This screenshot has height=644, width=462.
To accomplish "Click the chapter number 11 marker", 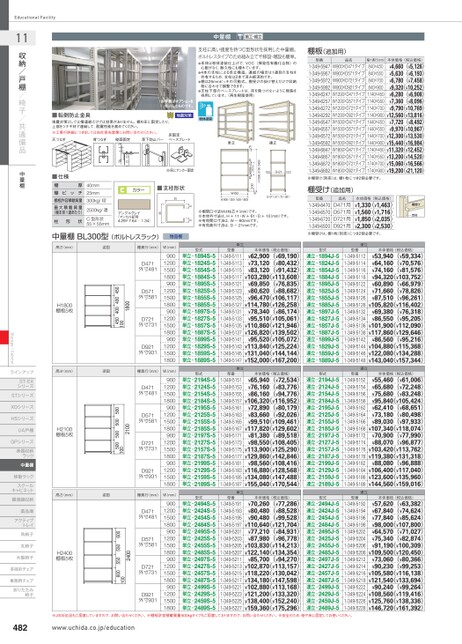I will point(22,38).
